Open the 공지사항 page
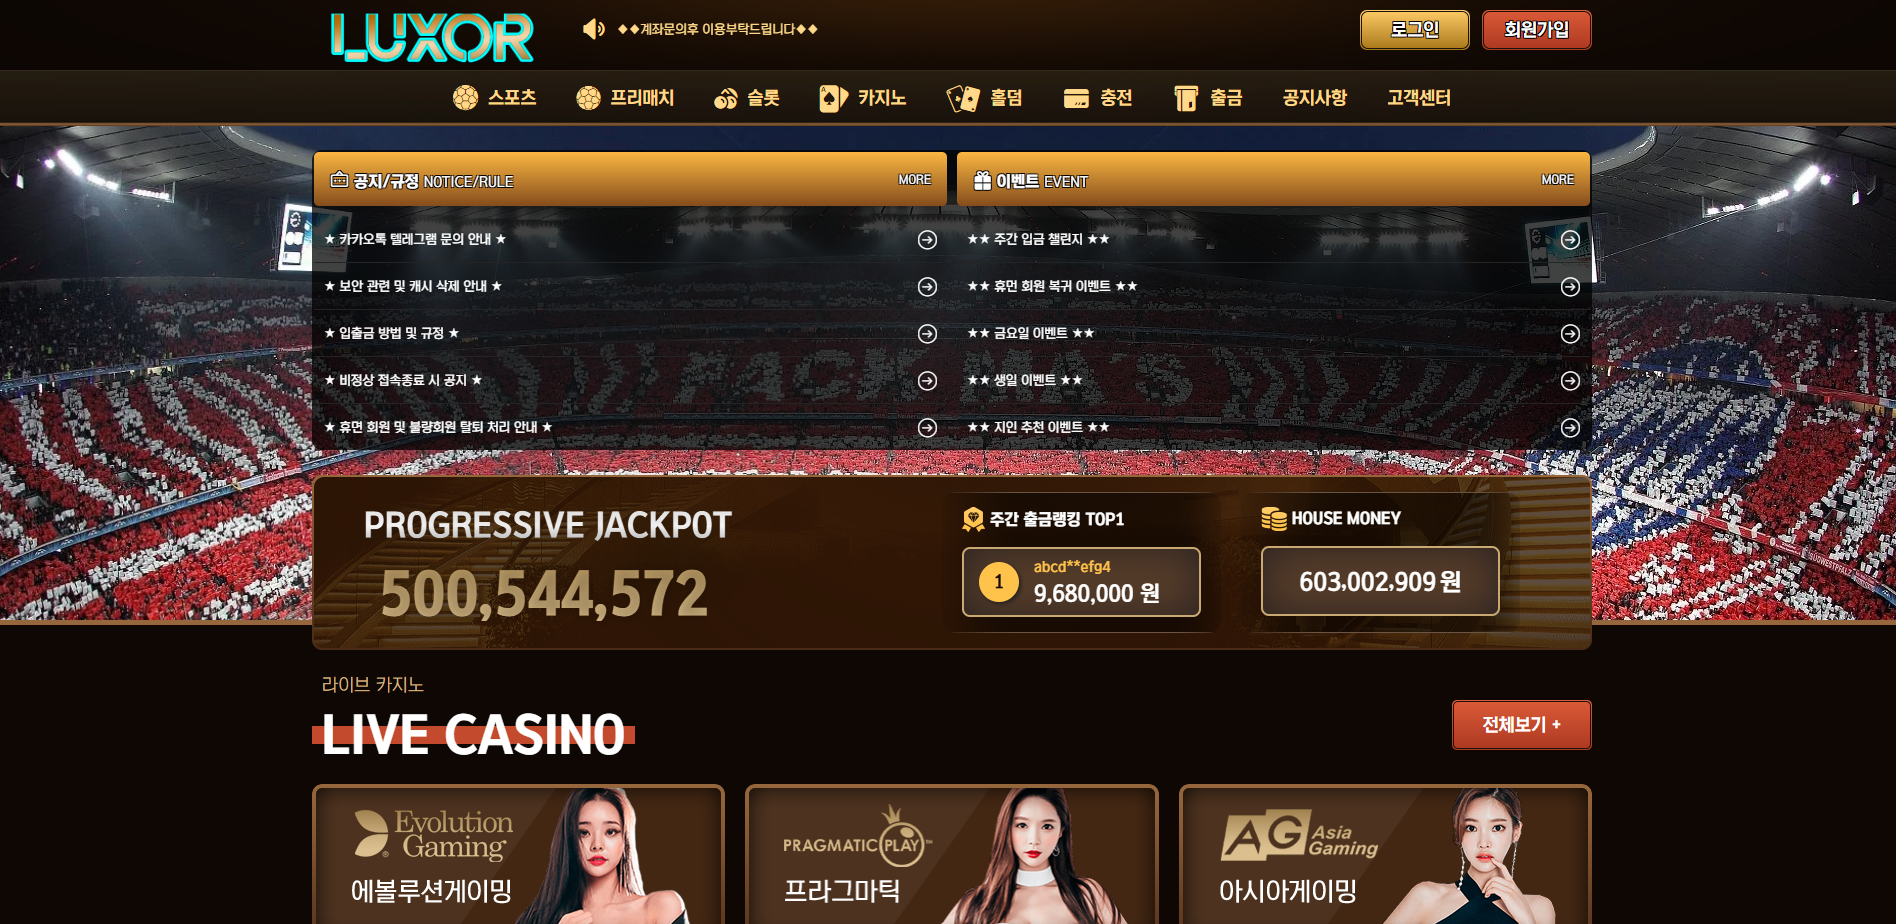1896x924 pixels. [x=1314, y=98]
